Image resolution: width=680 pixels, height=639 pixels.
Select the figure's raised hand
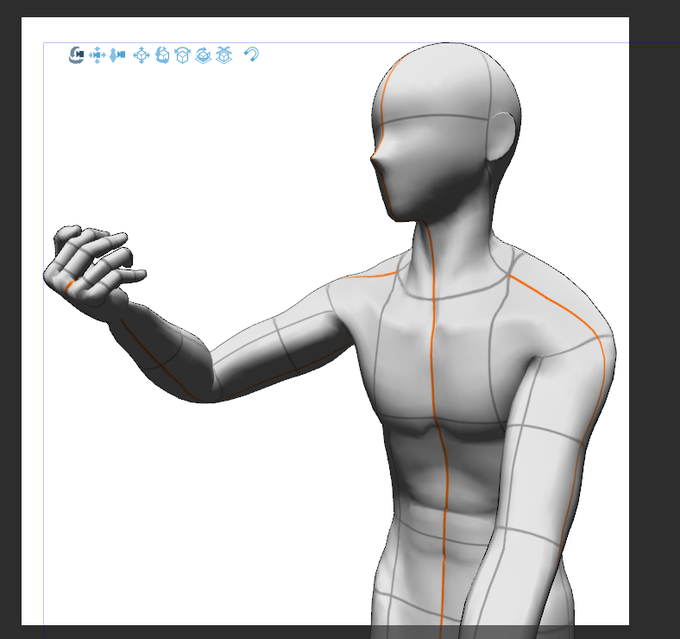93,271
